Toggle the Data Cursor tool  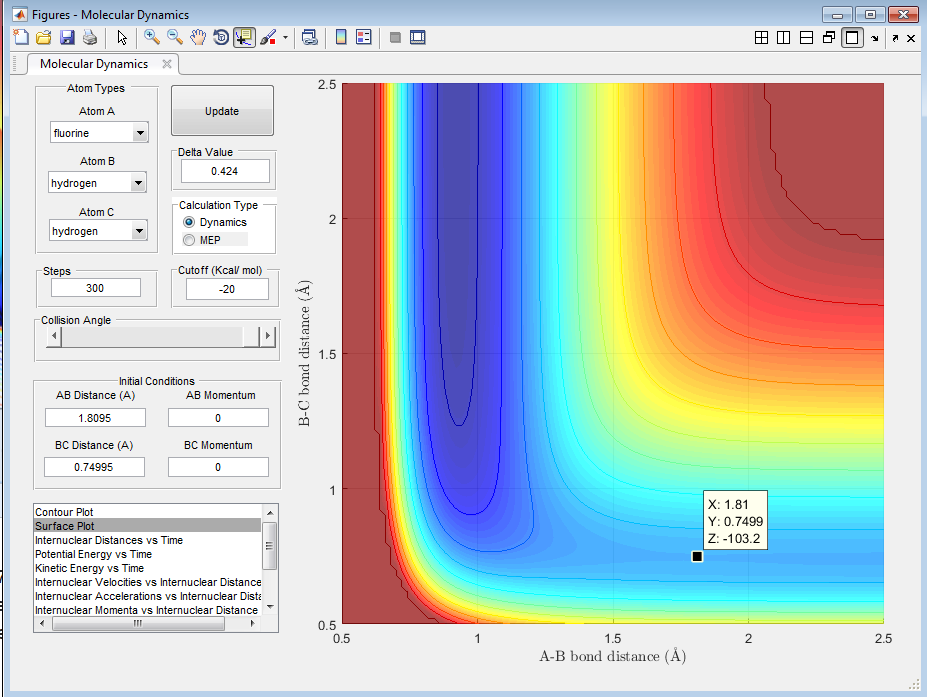243,37
